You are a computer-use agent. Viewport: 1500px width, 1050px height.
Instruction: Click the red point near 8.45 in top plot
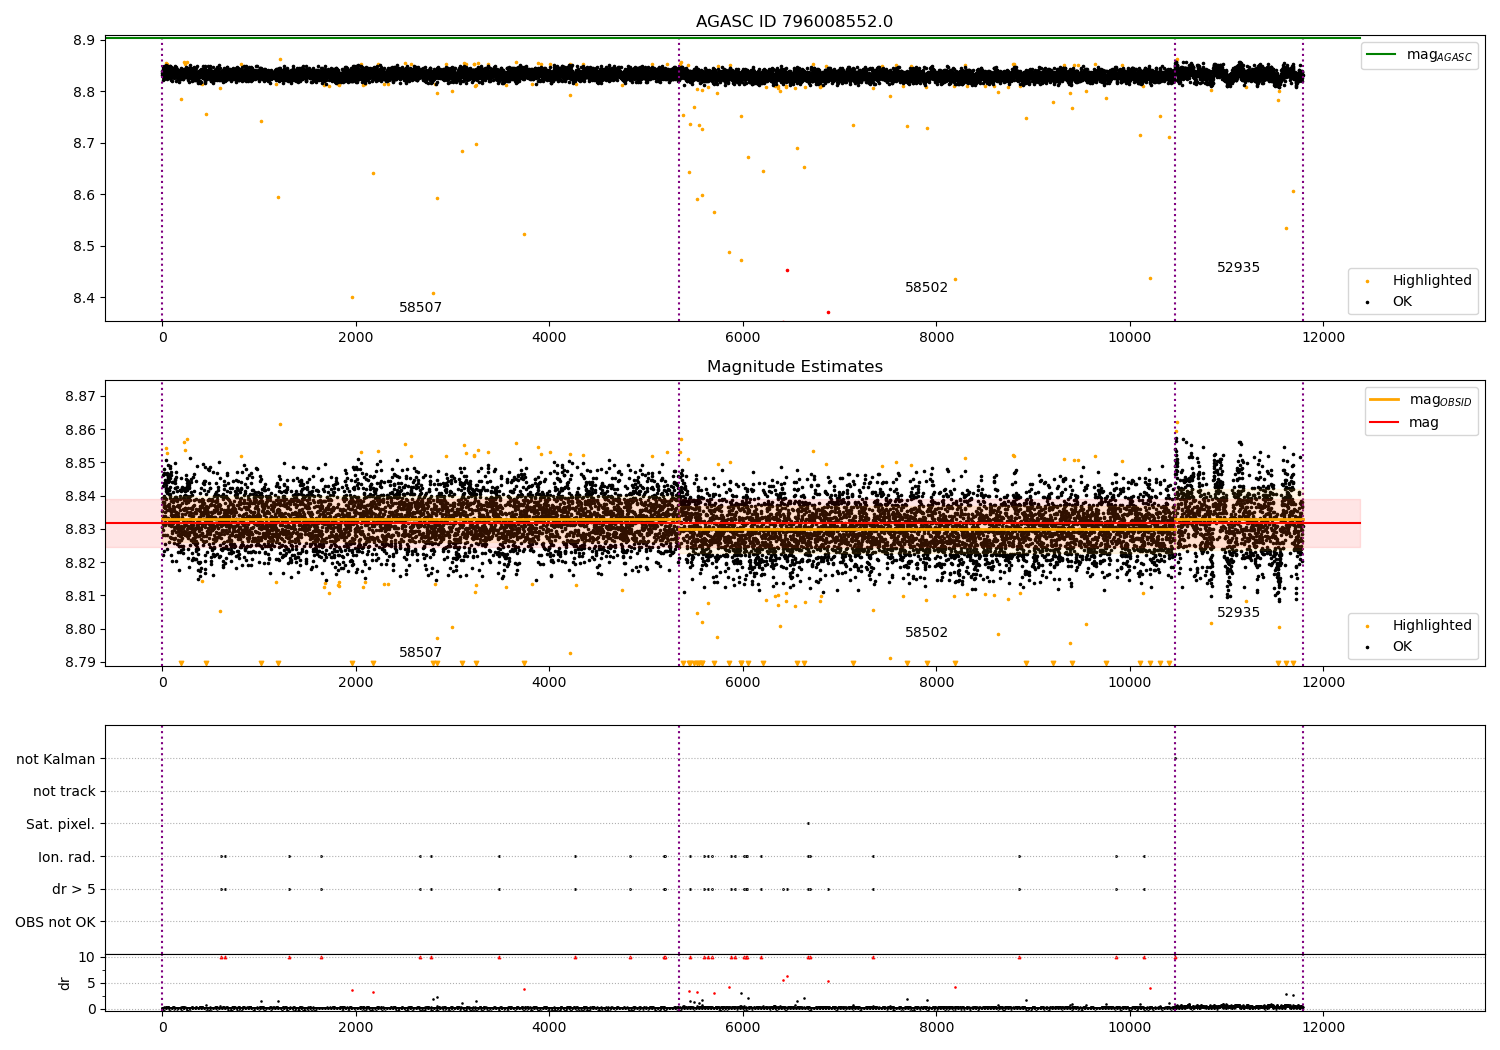coord(787,270)
